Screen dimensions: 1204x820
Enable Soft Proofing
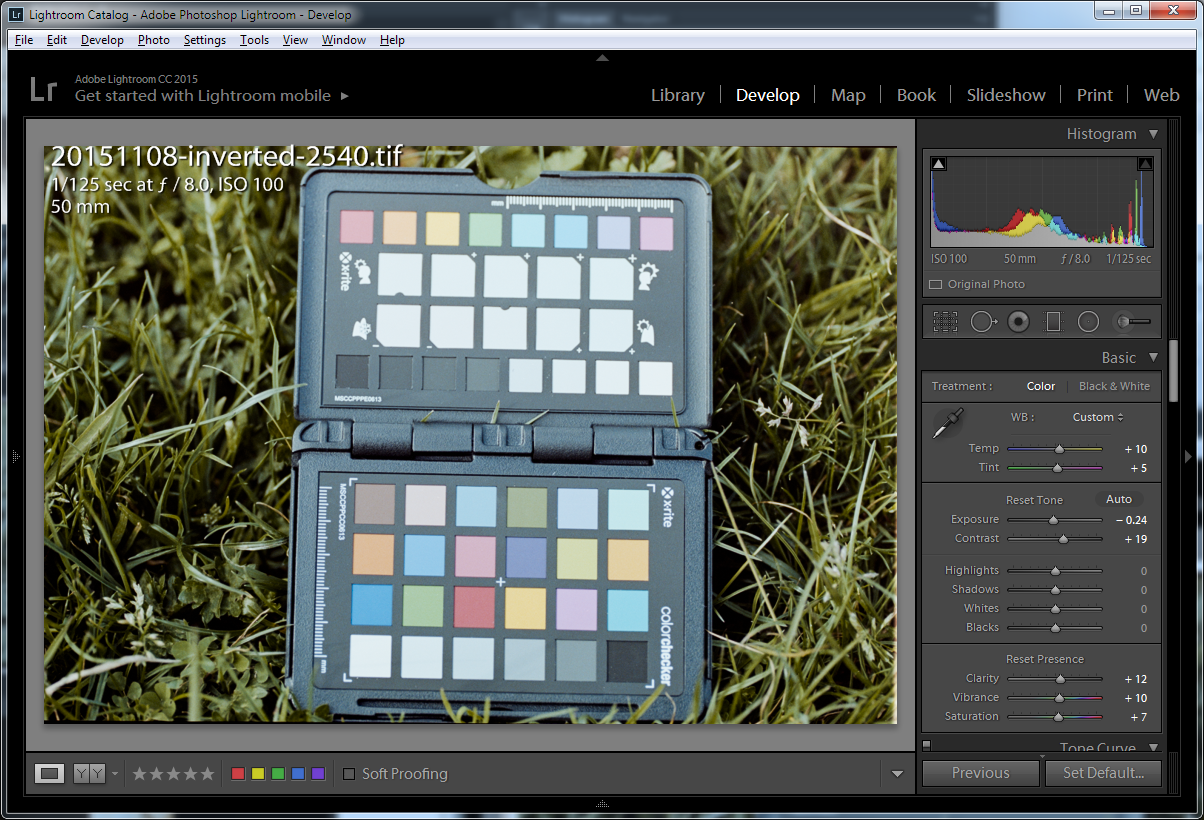(x=349, y=773)
